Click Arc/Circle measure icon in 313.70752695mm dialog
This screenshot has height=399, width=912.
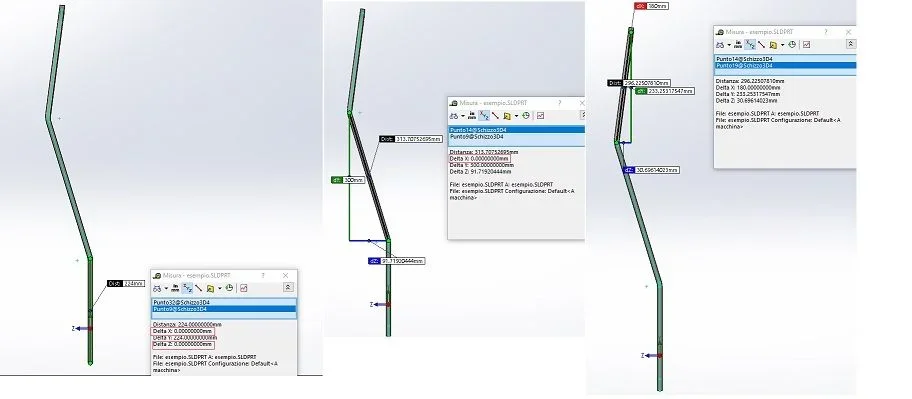click(454, 116)
